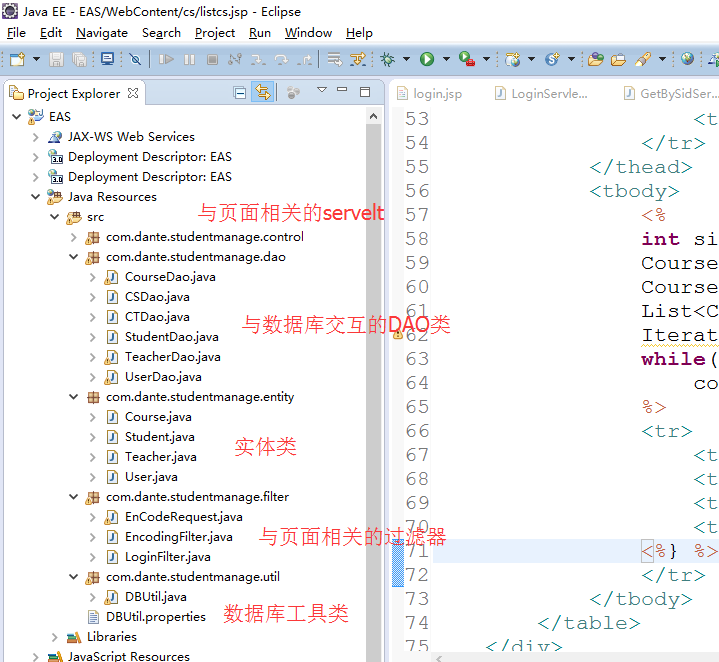
Task: Click the Step Return icon
Action: tap(304, 59)
